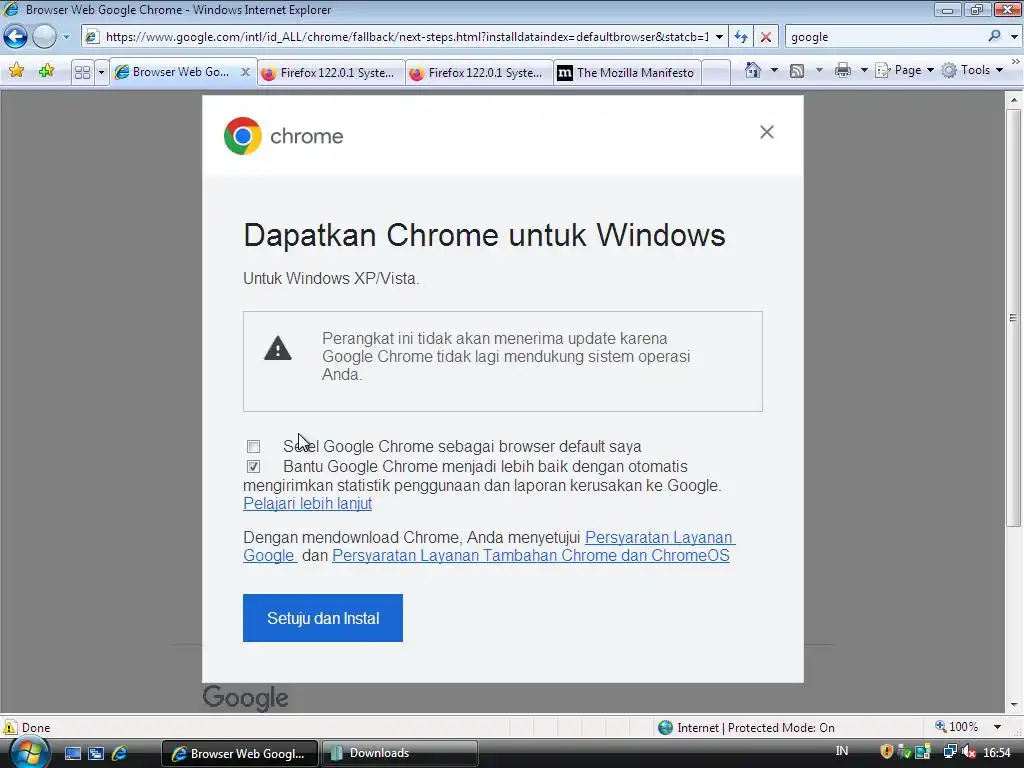Click the 16:54 system clock
The height and width of the screenshot is (768, 1024).
point(997,753)
